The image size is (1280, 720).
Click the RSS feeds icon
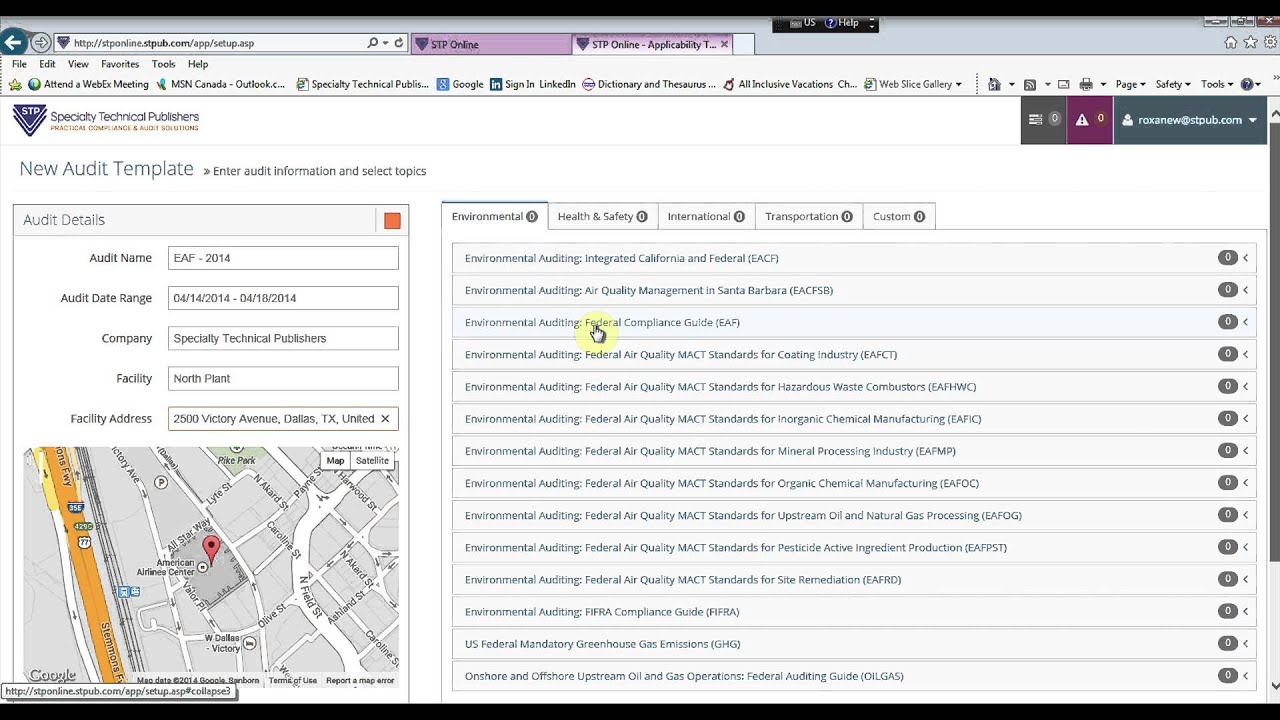1029,85
